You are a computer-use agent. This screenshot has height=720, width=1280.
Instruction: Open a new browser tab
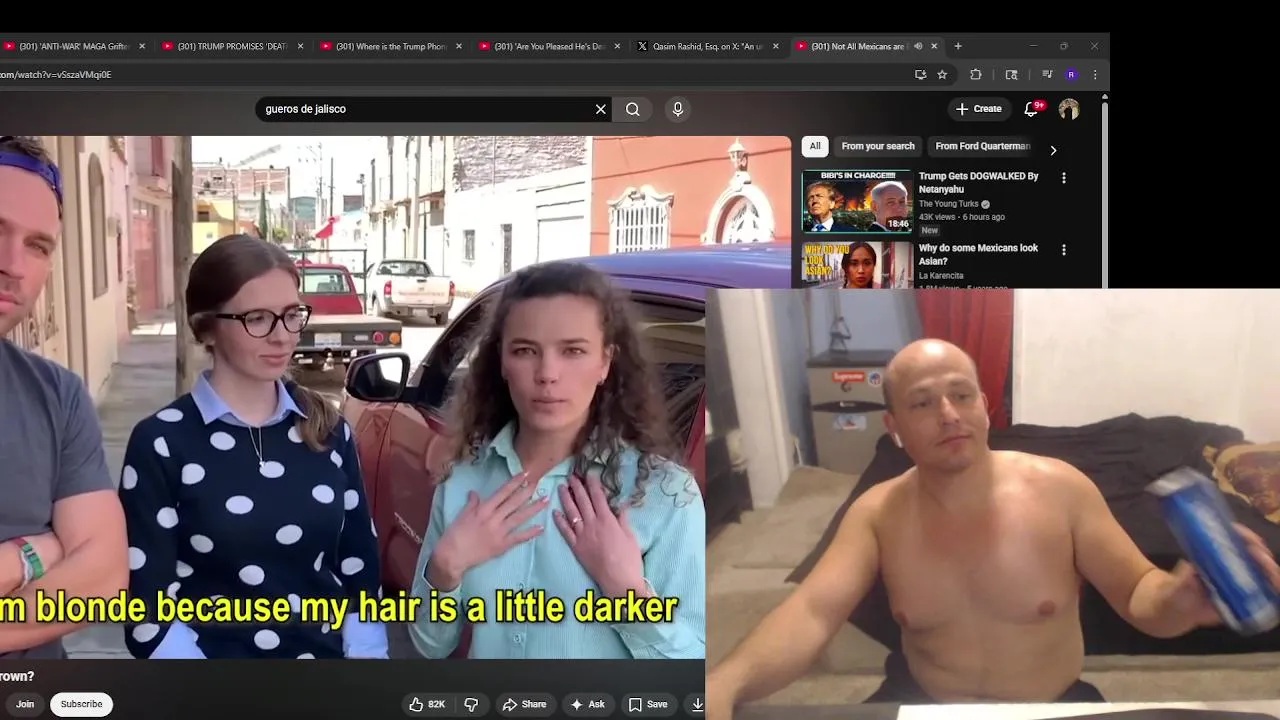pos(958,46)
